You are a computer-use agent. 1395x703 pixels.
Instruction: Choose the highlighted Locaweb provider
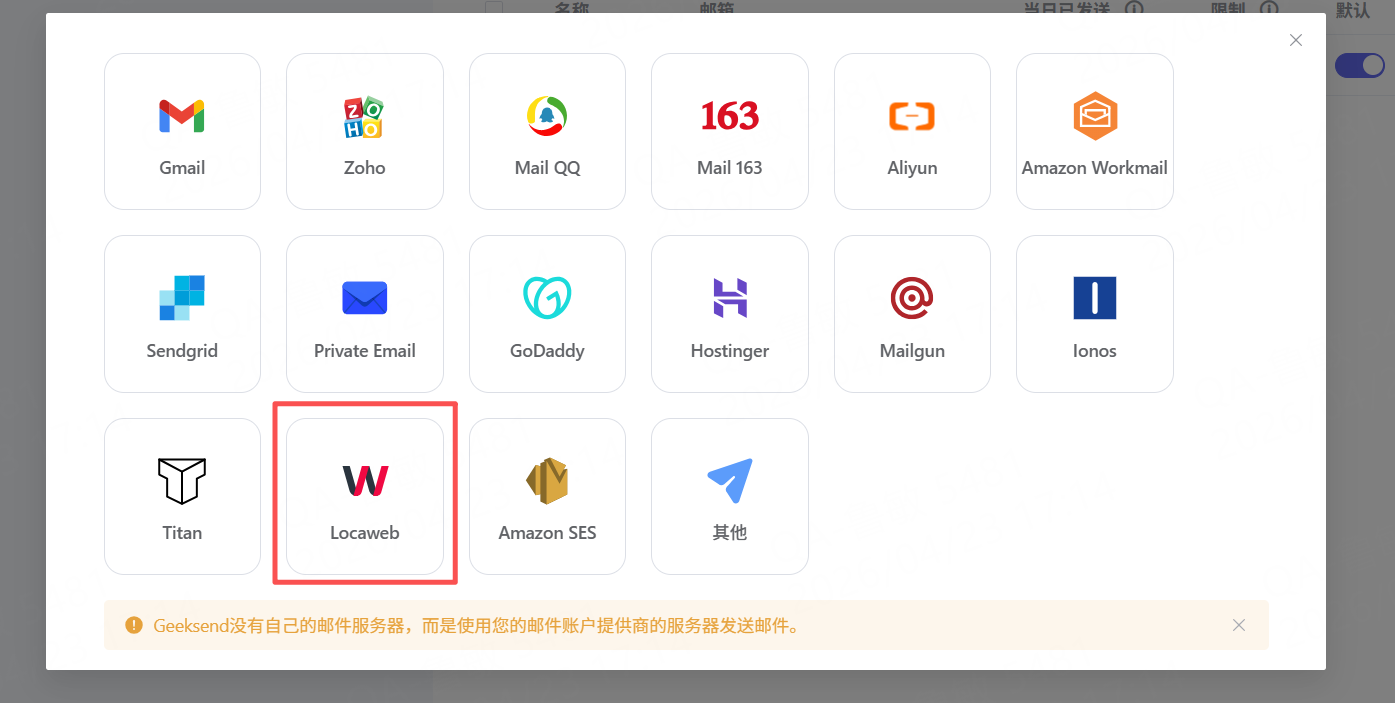364,496
